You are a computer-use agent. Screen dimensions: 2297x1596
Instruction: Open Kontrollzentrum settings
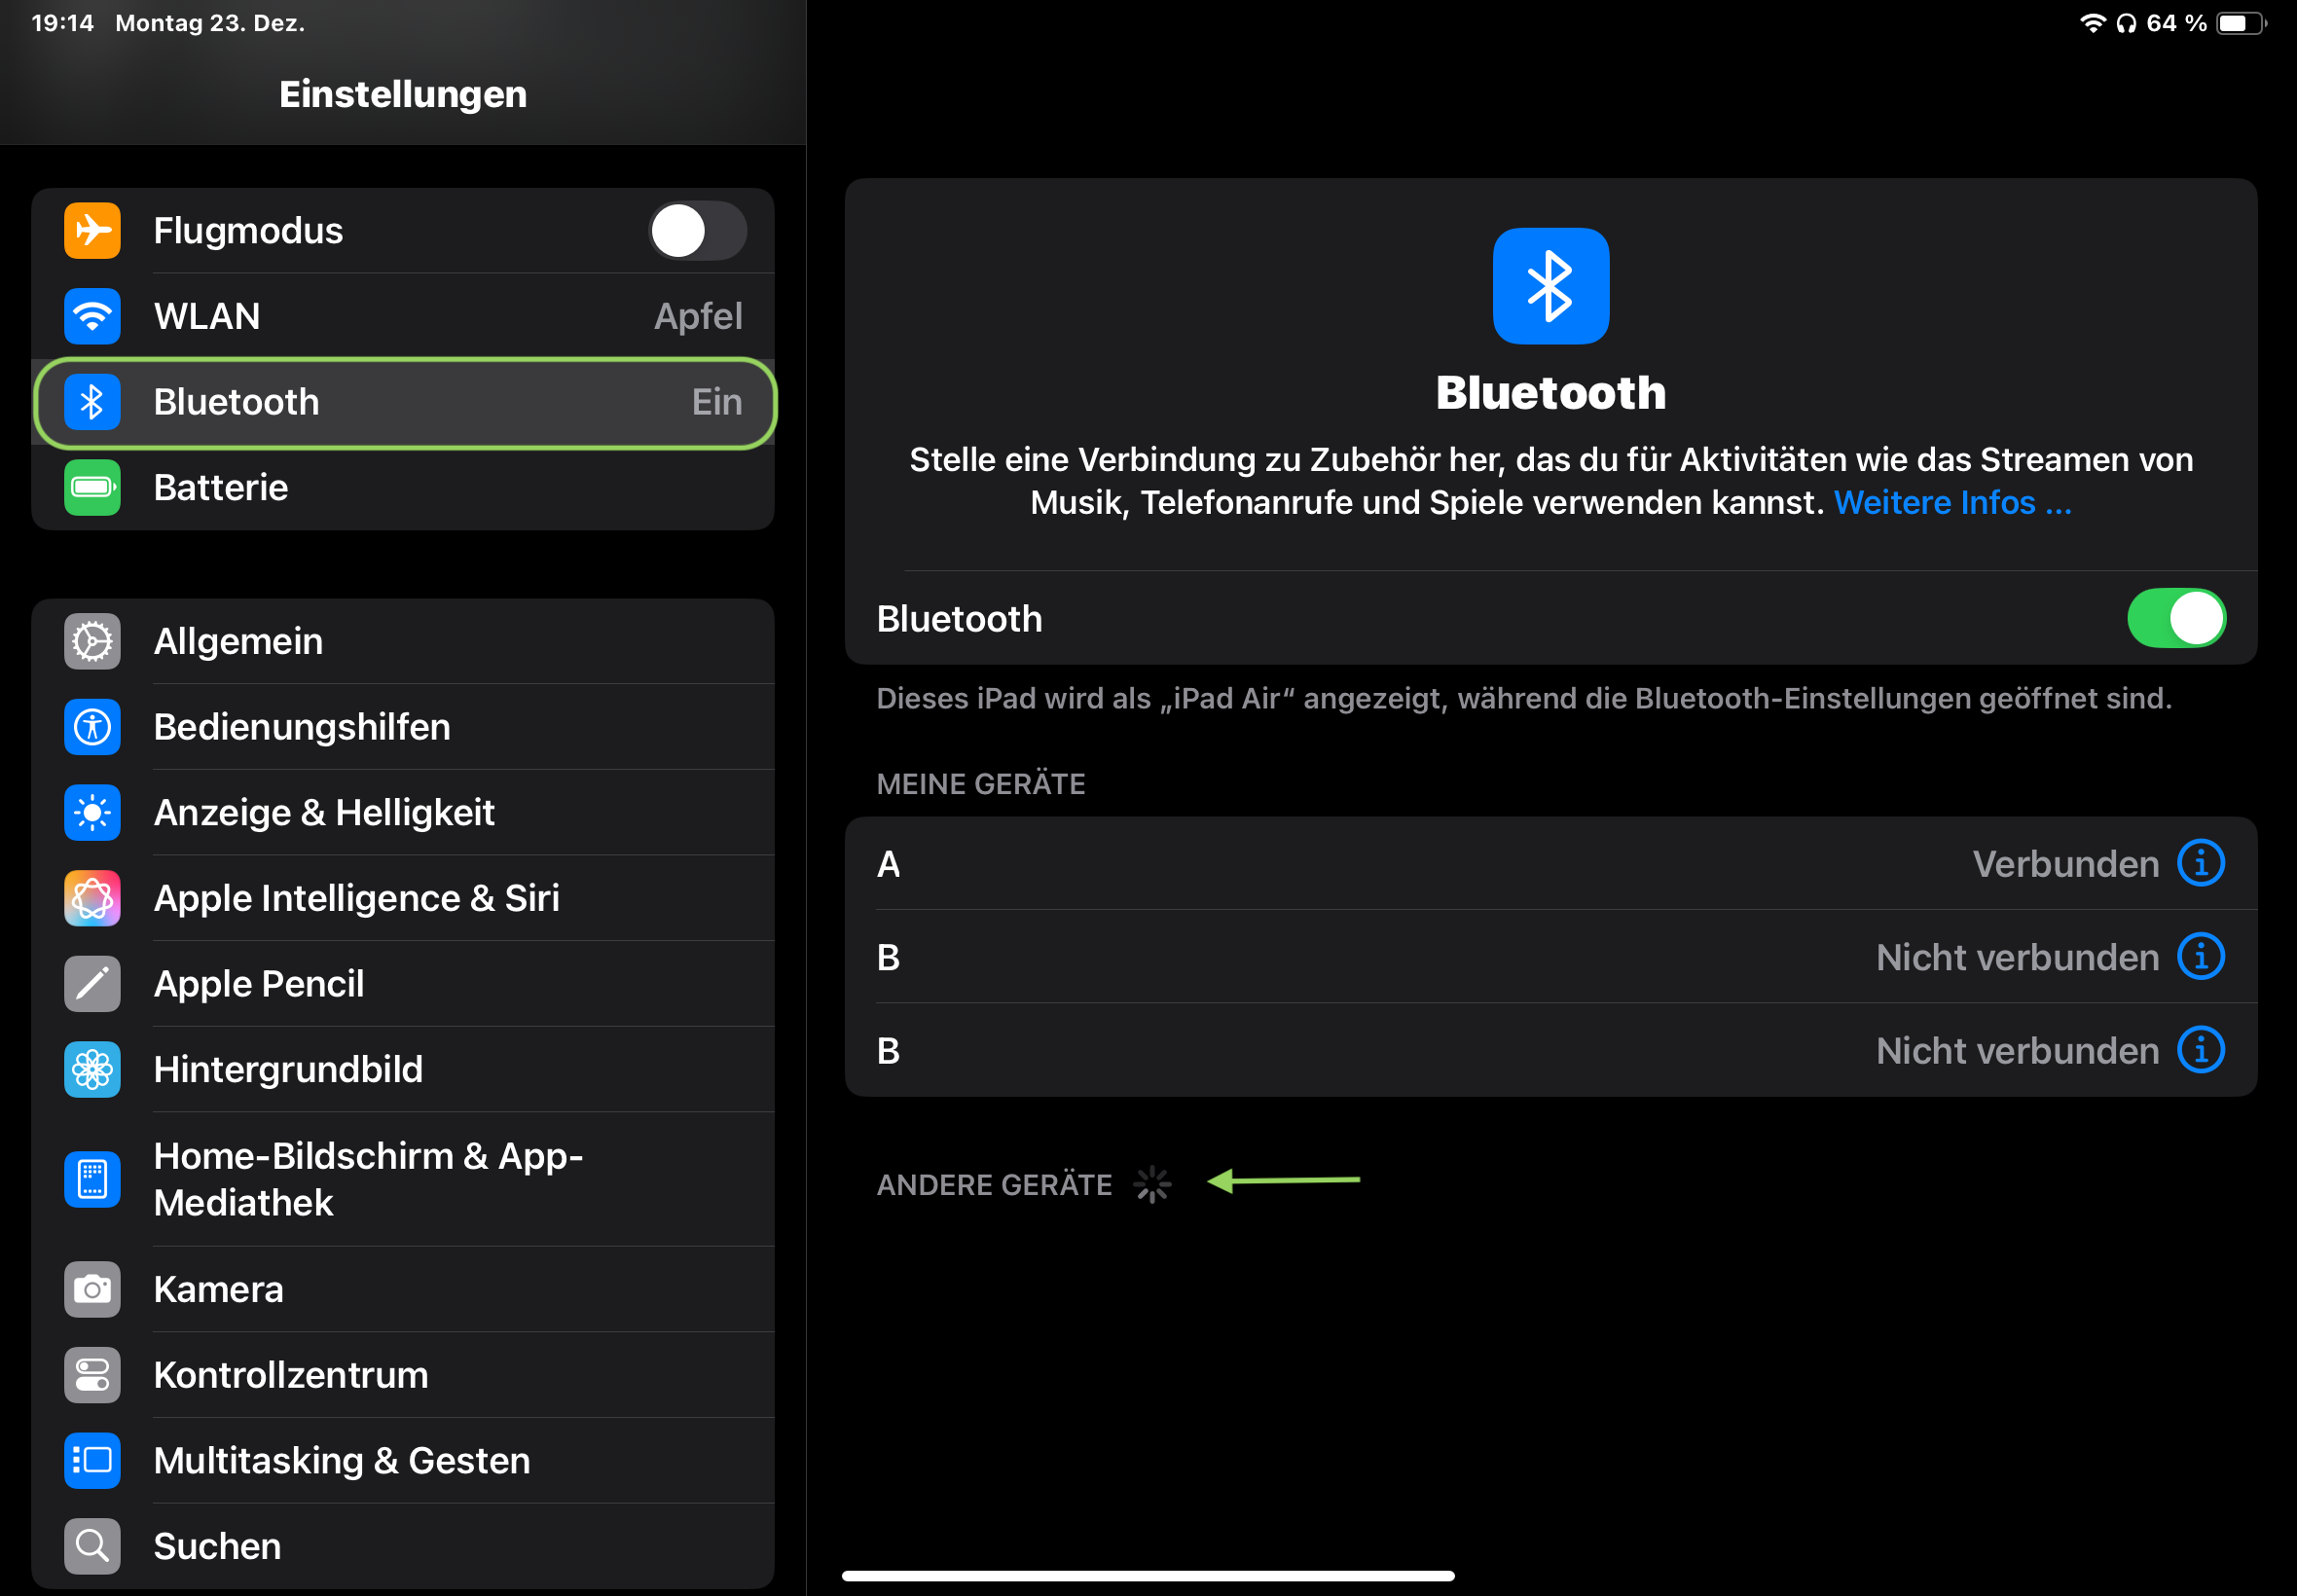[290, 1375]
